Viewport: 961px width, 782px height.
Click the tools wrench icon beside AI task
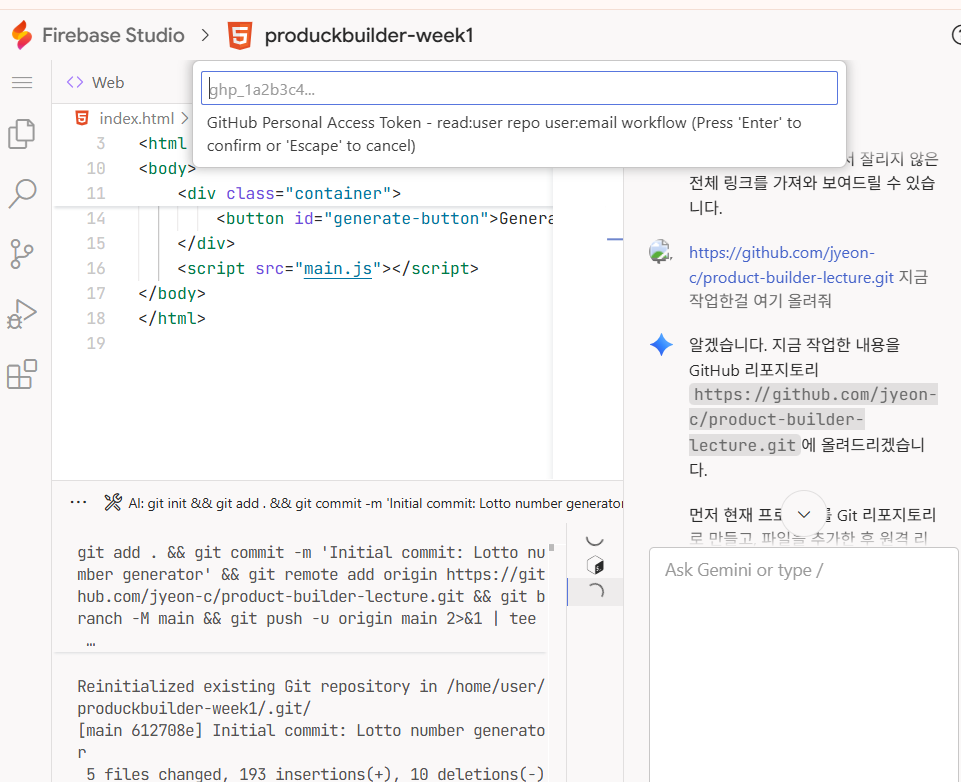(113, 503)
